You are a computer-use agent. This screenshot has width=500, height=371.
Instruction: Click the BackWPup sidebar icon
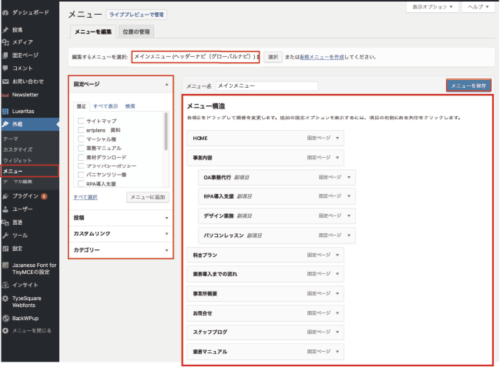[5, 318]
